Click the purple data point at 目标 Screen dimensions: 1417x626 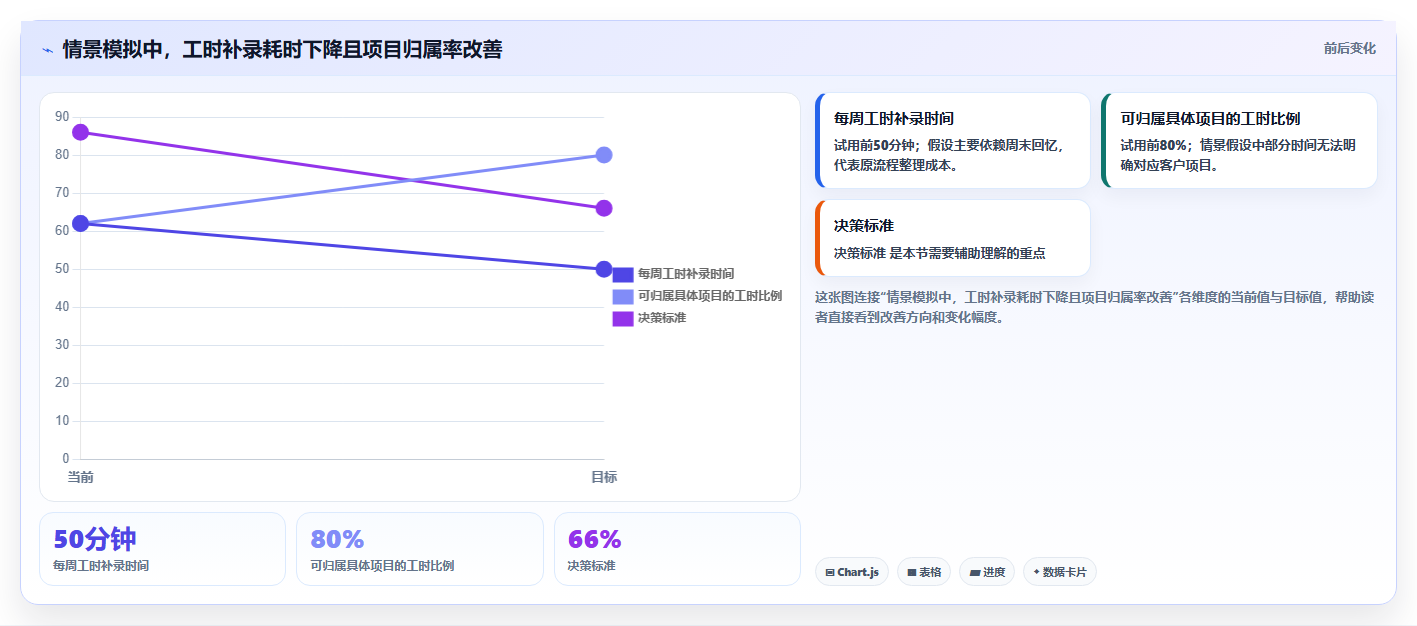click(604, 208)
